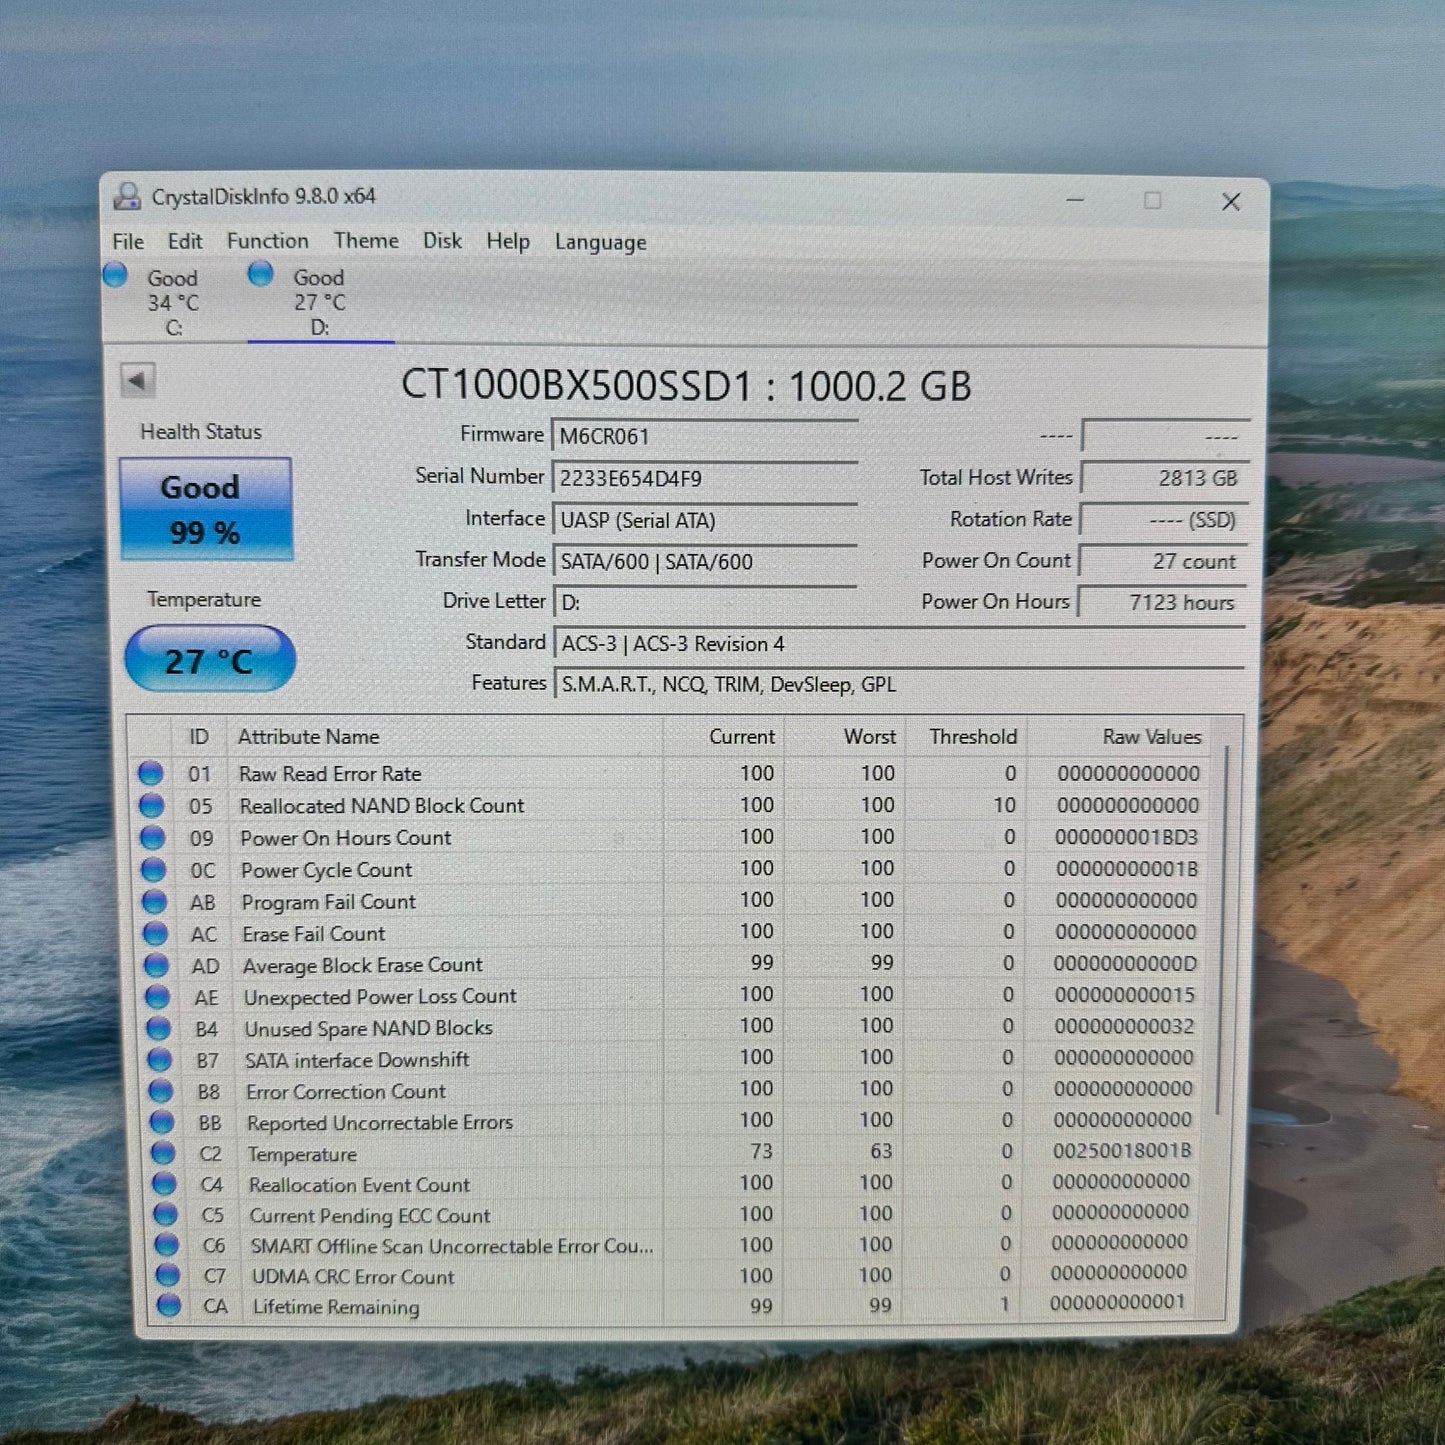The height and width of the screenshot is (1445, 1445).
Task: Click status circle for Lifetime Remaining
Action: pos(168,1305)
